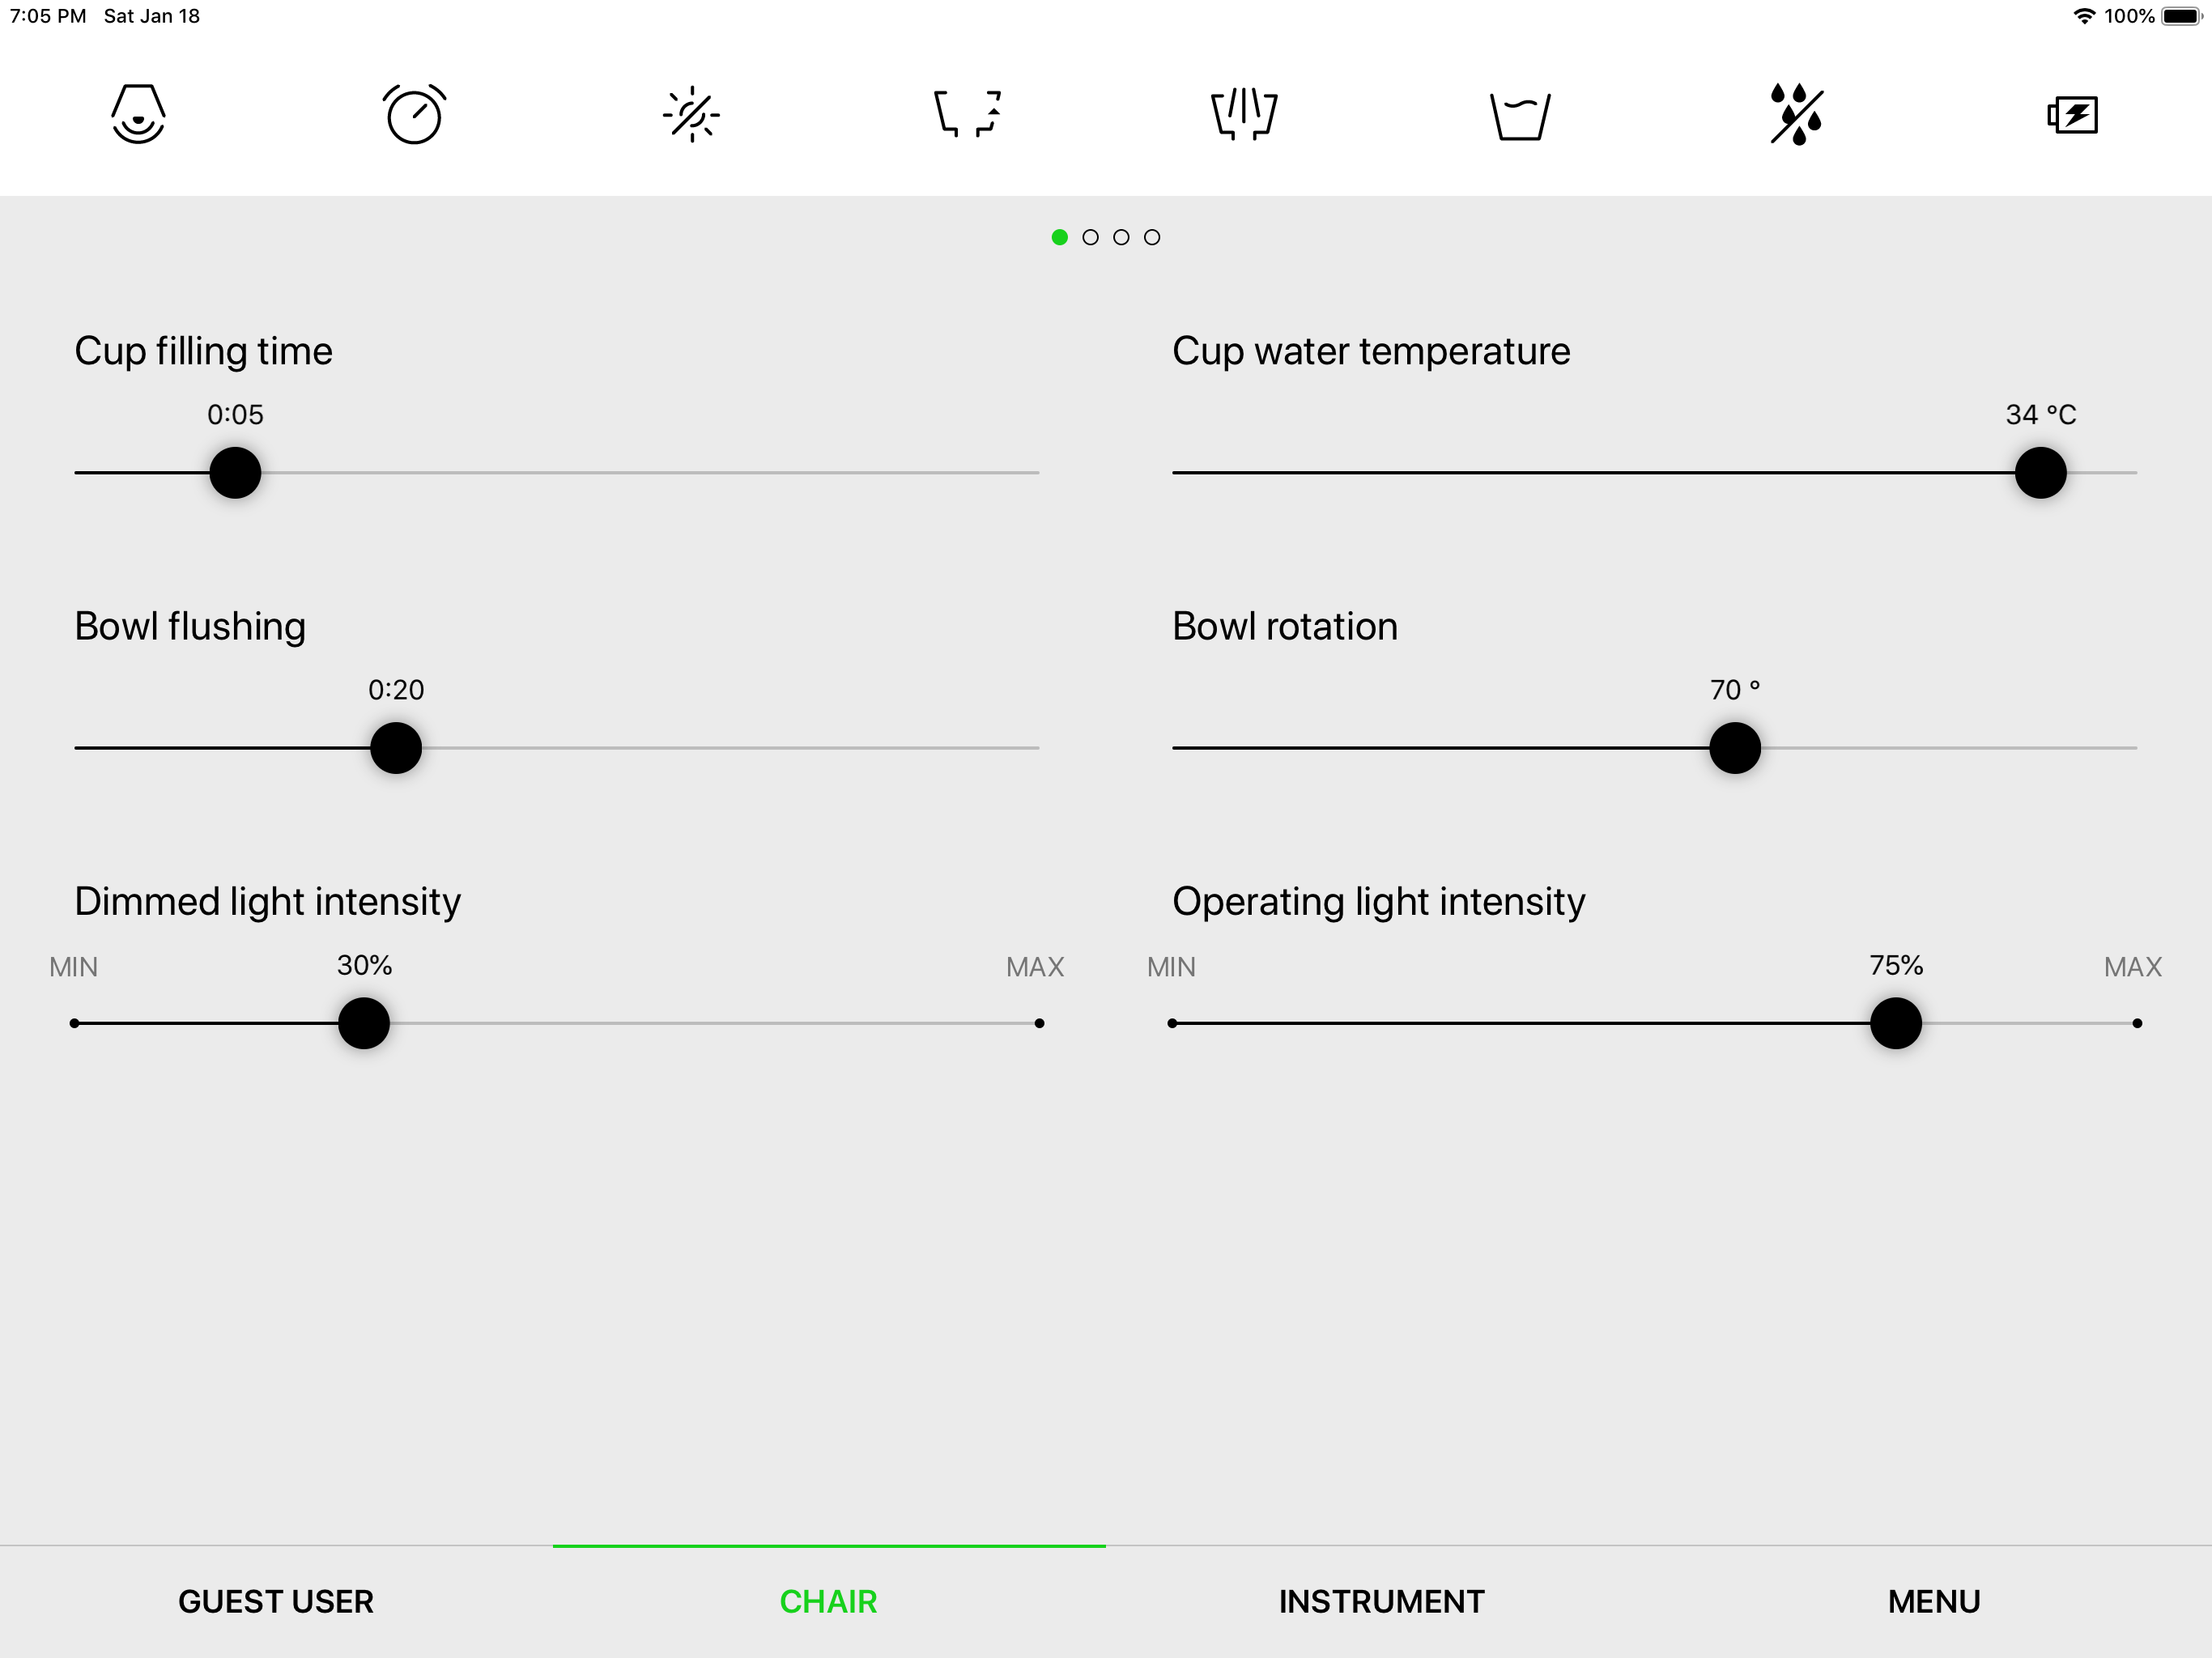The image size is (2212, 1658).
Task: Click Operating light intensity MAX endpoint
Action: click(2137, 1023)
